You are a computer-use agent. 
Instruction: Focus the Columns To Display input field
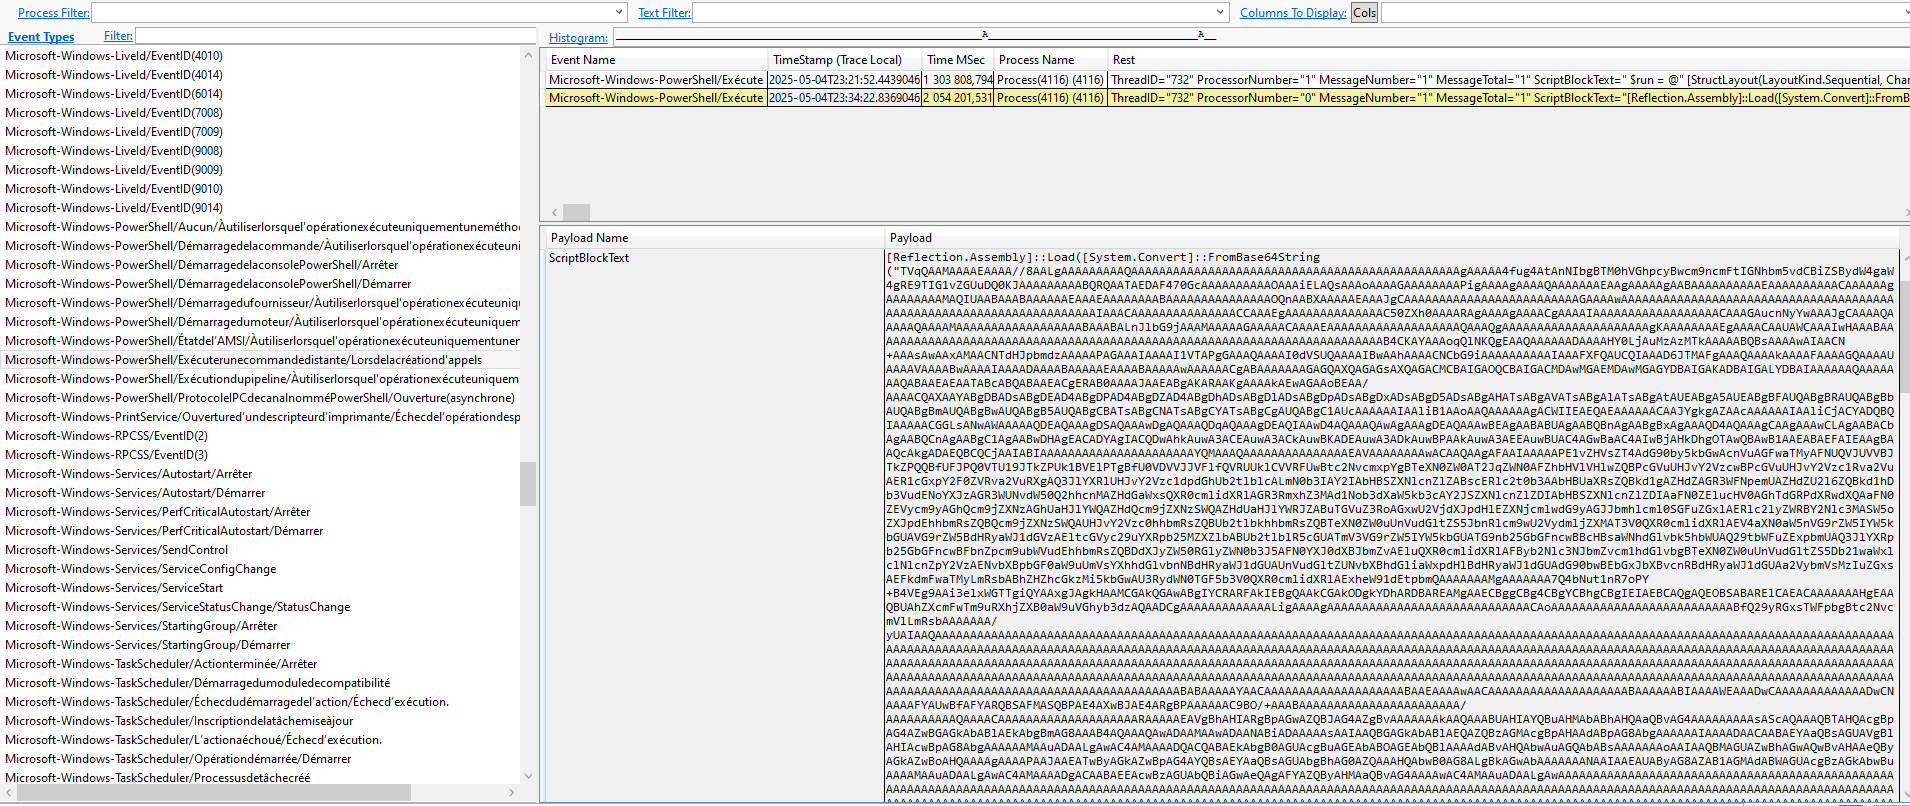tap(1645, 12)
